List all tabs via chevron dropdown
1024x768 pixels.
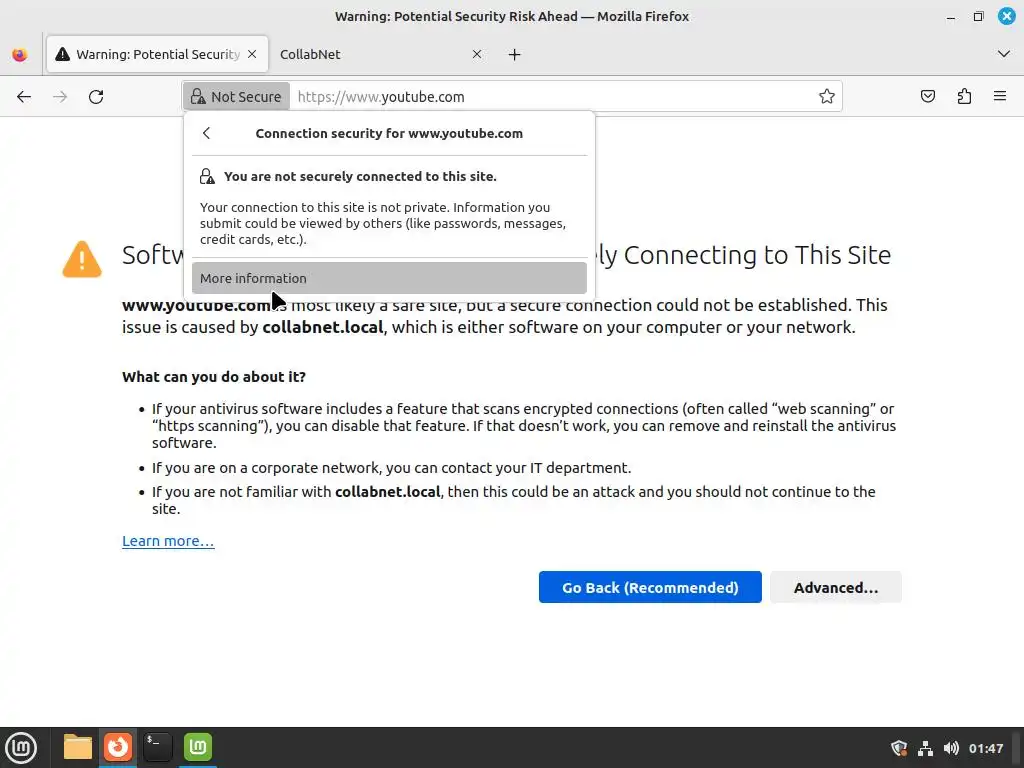click(1004, 54)
